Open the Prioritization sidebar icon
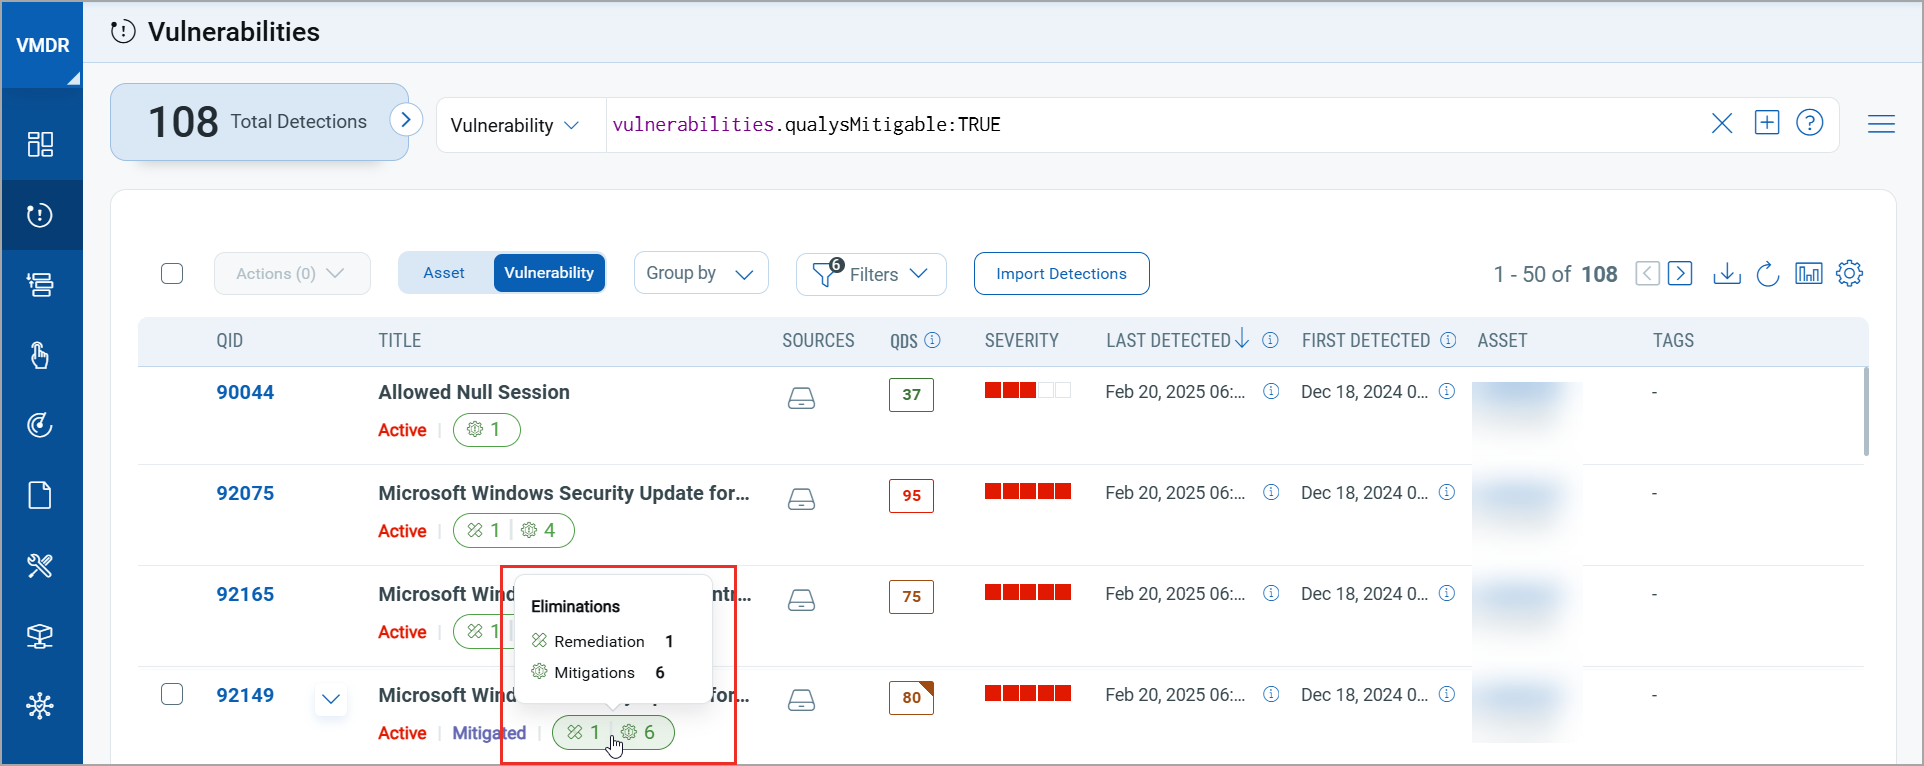Image resolution: width=1924 pixels, height=766 pixels. pos(40,285)
